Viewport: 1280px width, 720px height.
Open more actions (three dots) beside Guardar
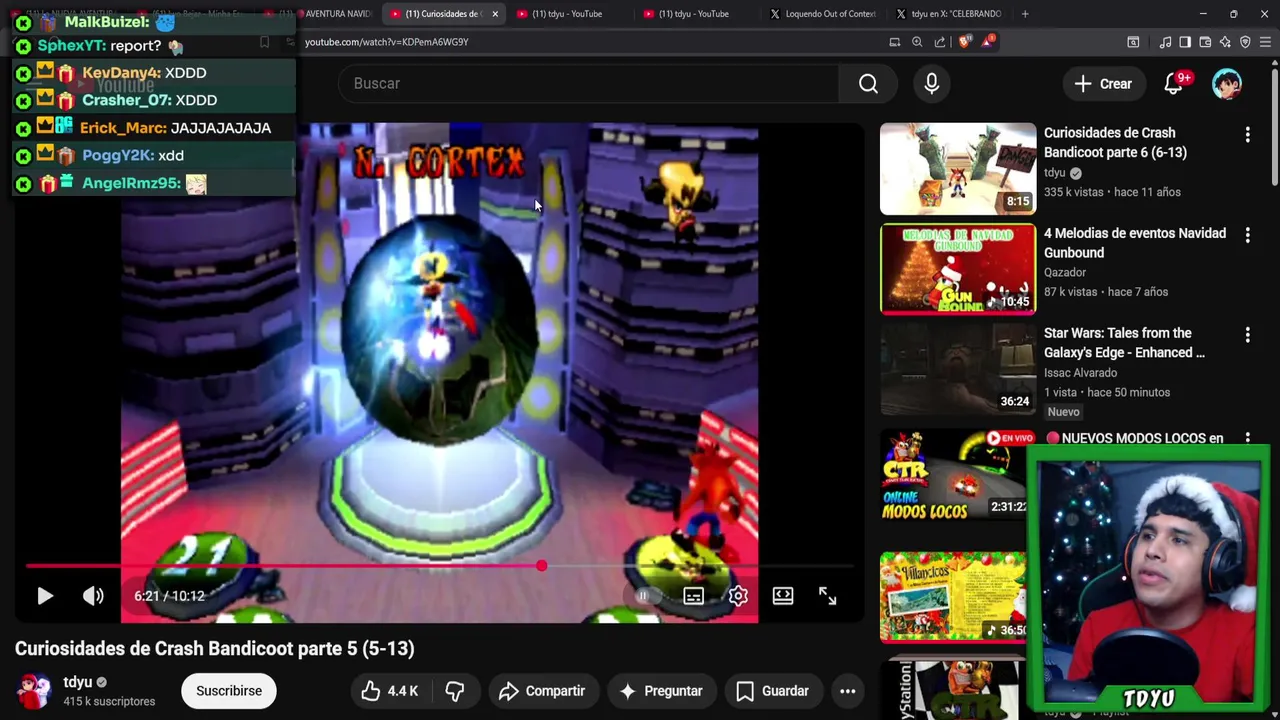click(847, 691)
